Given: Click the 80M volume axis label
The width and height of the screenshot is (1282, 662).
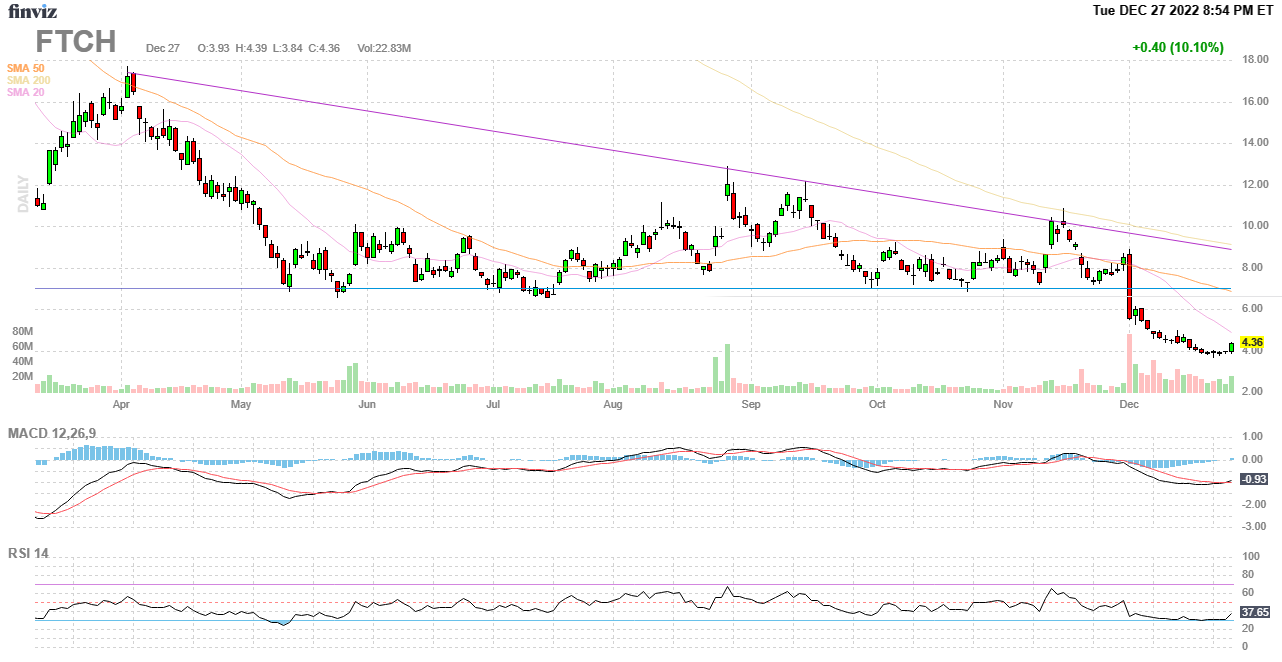Looking at the screenshot, I should coord(22,331).
